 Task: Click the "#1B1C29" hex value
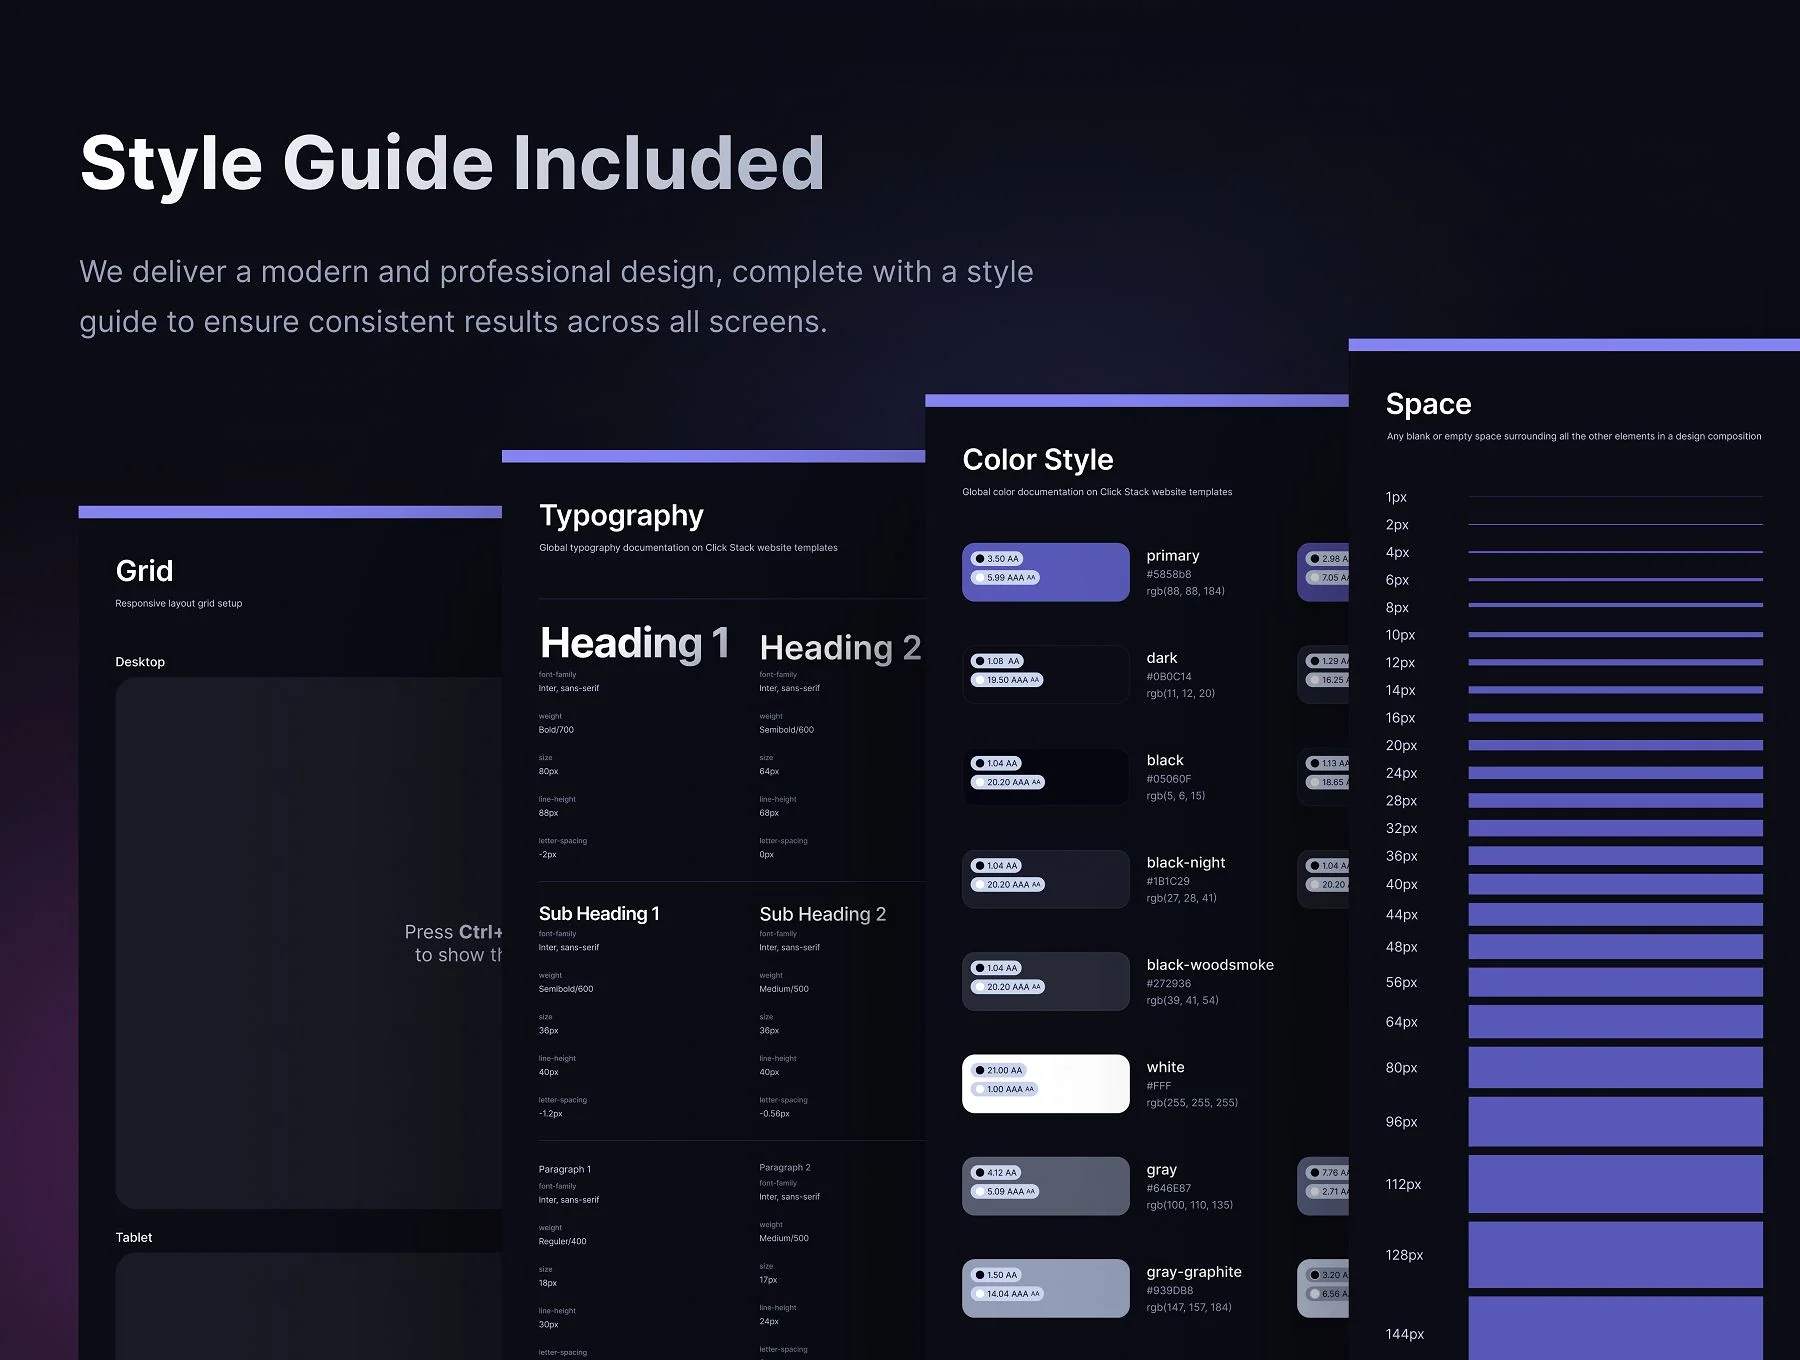[x=1168, y=881]
